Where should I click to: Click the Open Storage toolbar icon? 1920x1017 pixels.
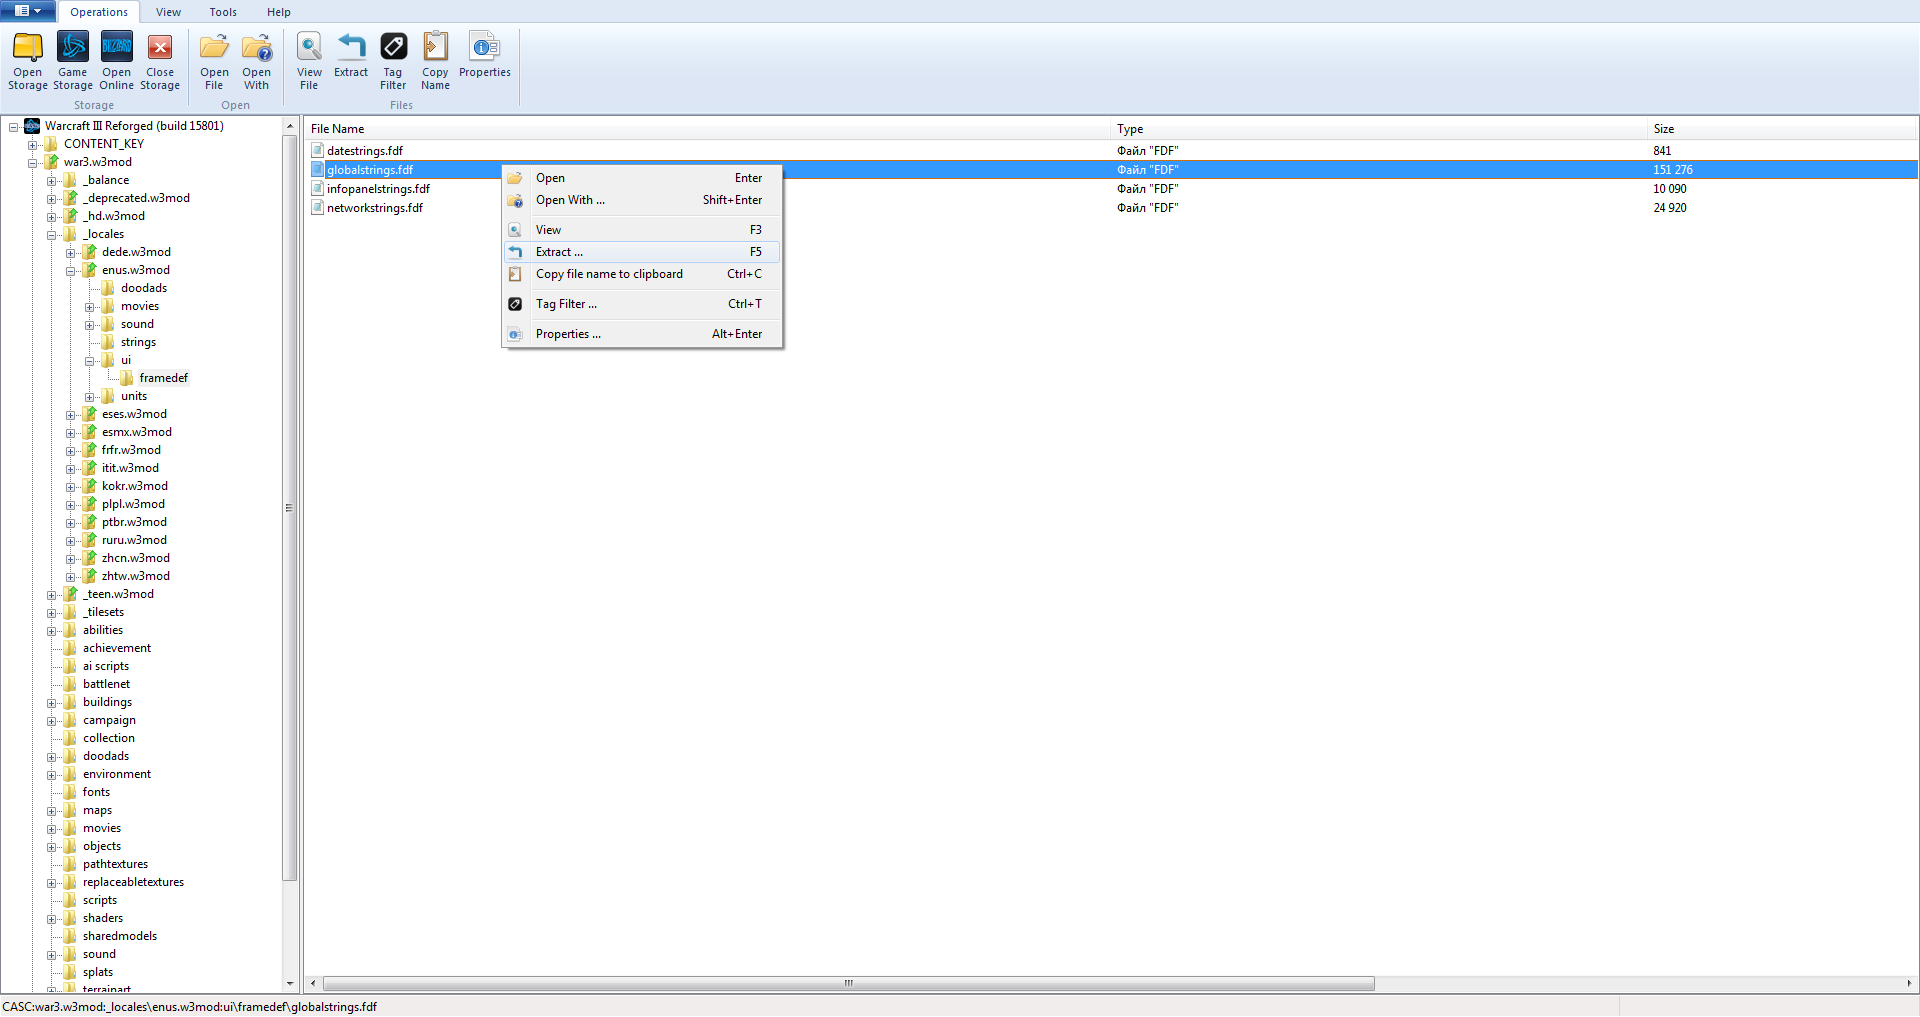(28, 47)
